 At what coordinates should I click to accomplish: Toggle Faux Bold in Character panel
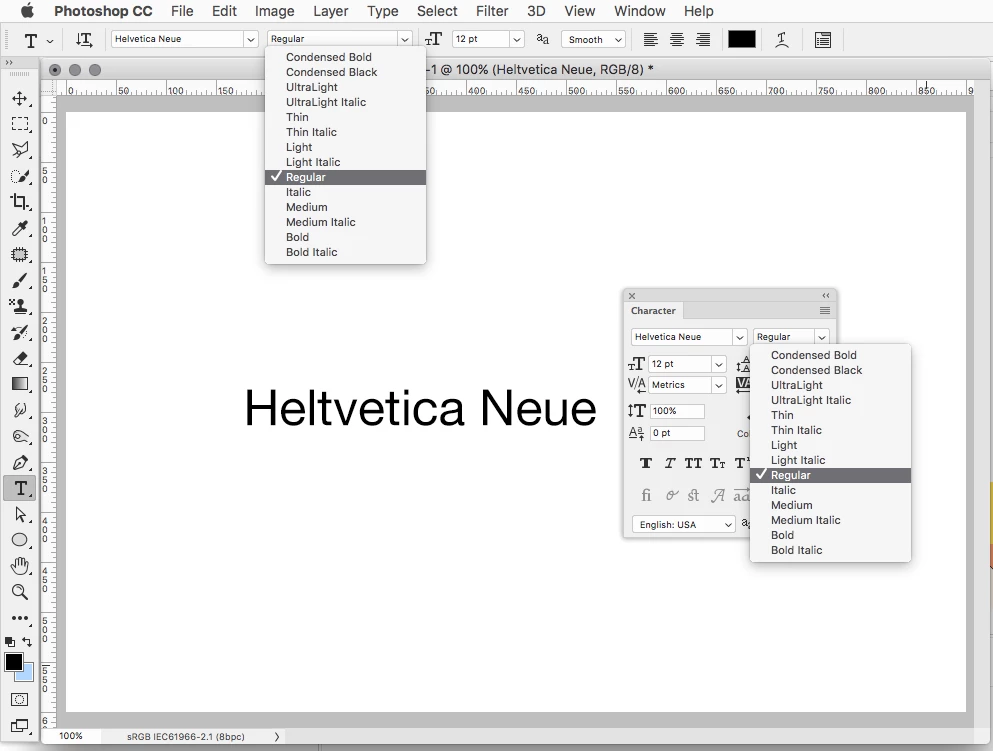[645, 463]
